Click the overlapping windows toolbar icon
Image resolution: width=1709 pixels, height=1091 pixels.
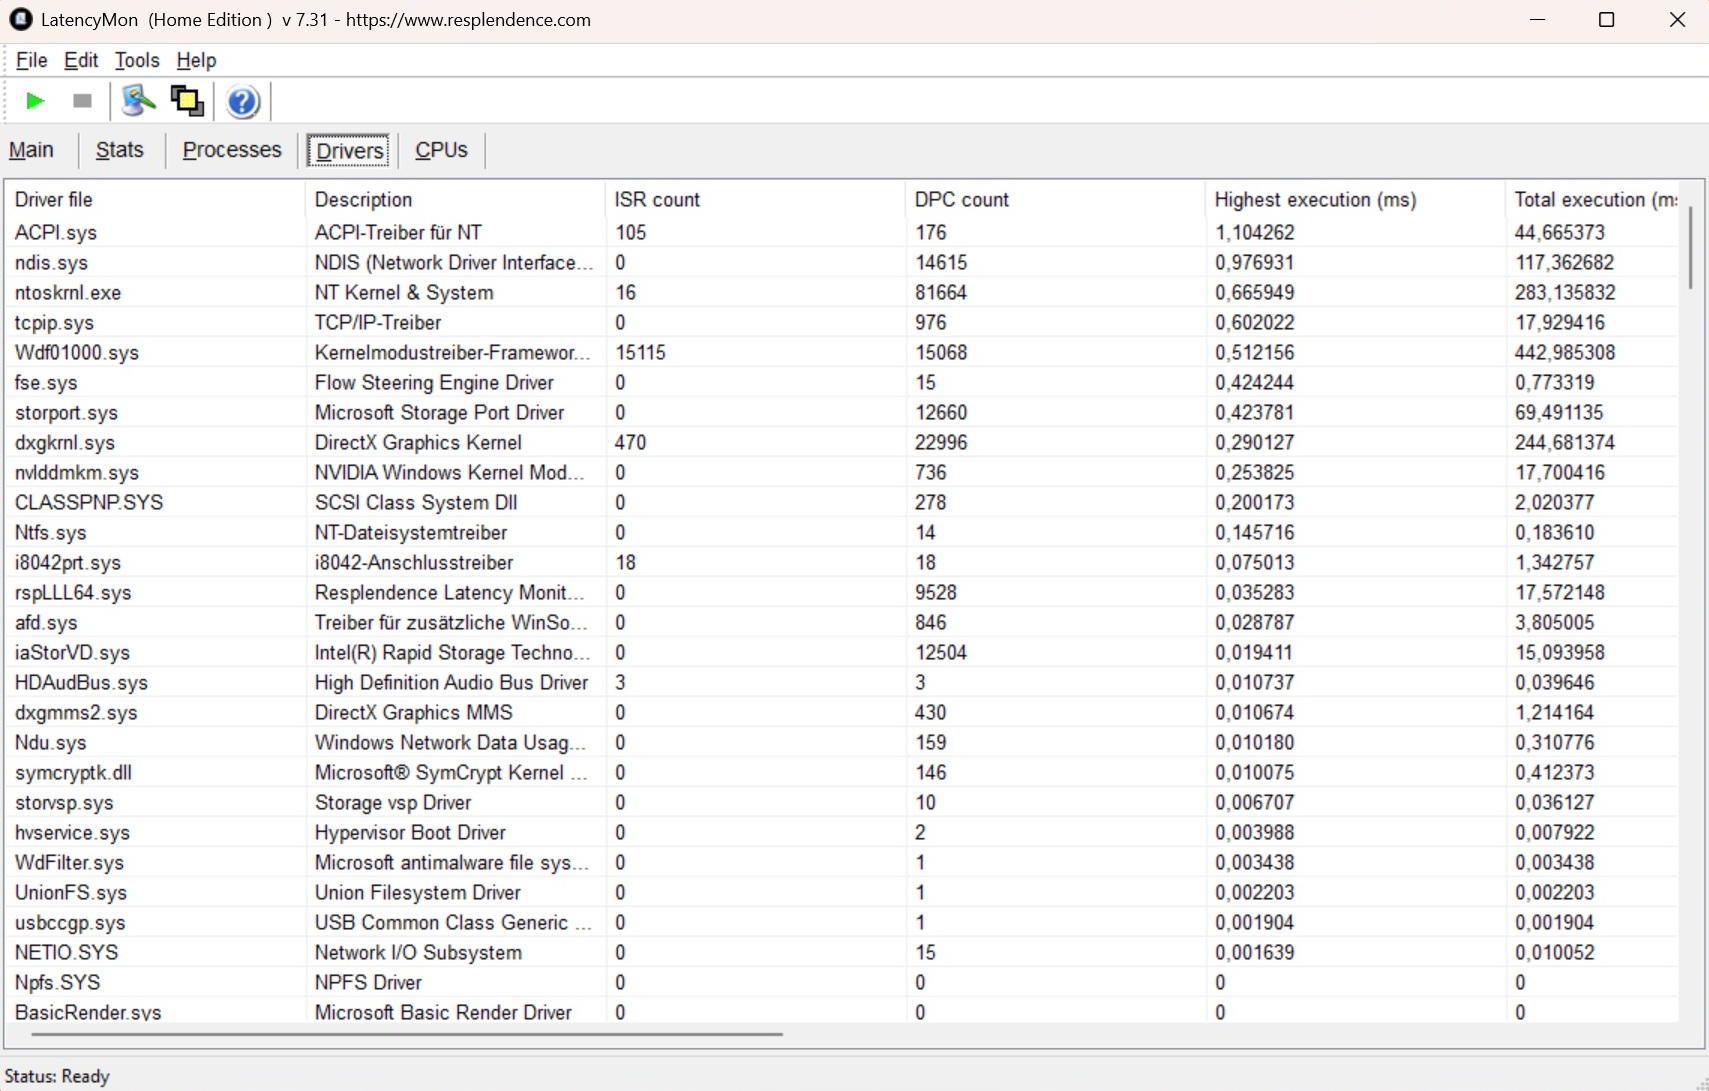pyautogui.click(x=187, y=101)
